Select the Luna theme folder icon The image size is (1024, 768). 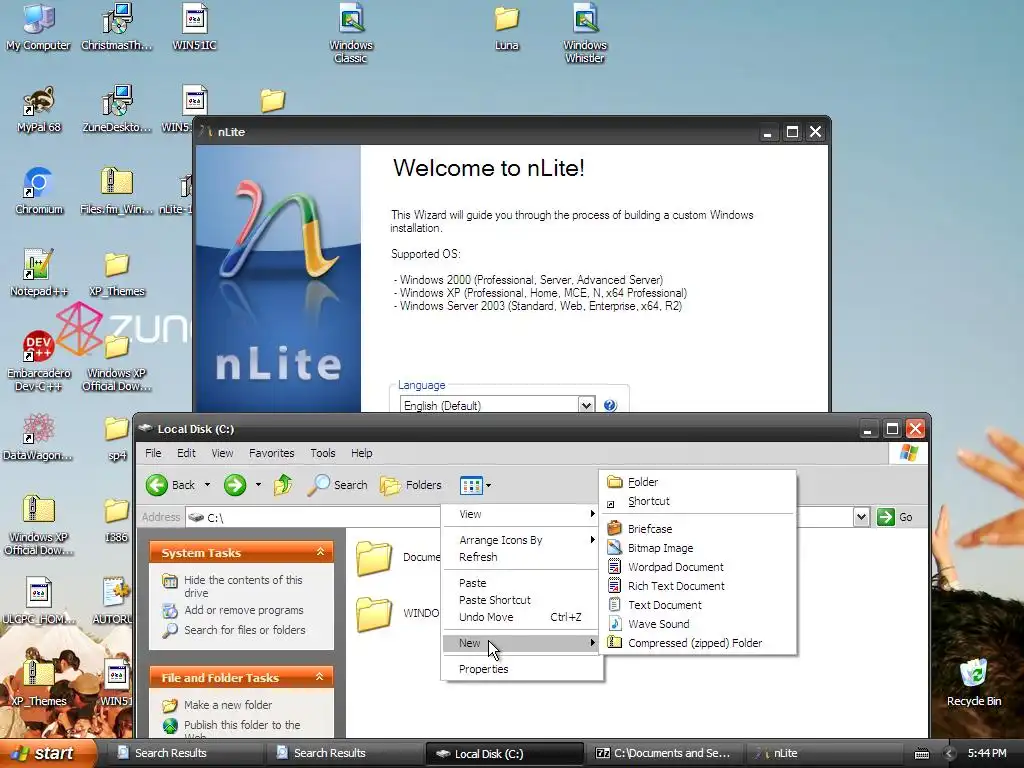pyautogui.click(x=507, y=27)
